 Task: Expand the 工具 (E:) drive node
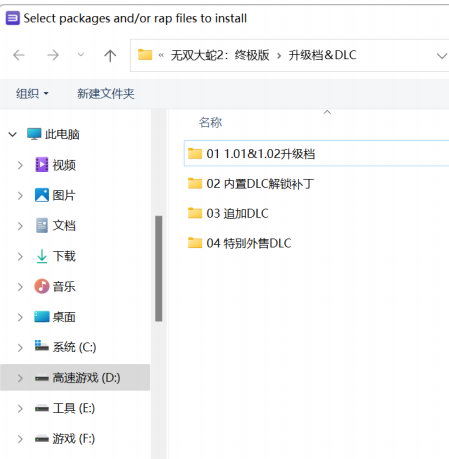(x=20, y=408)
